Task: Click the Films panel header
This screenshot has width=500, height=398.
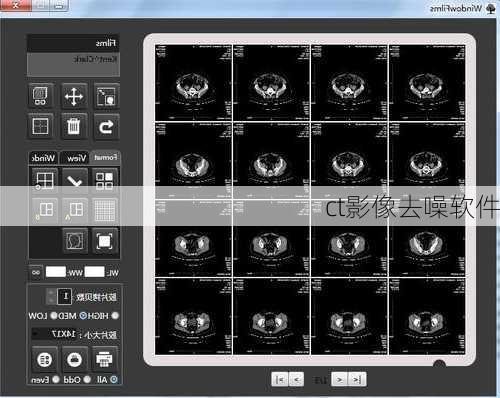Action: [73, 43]
